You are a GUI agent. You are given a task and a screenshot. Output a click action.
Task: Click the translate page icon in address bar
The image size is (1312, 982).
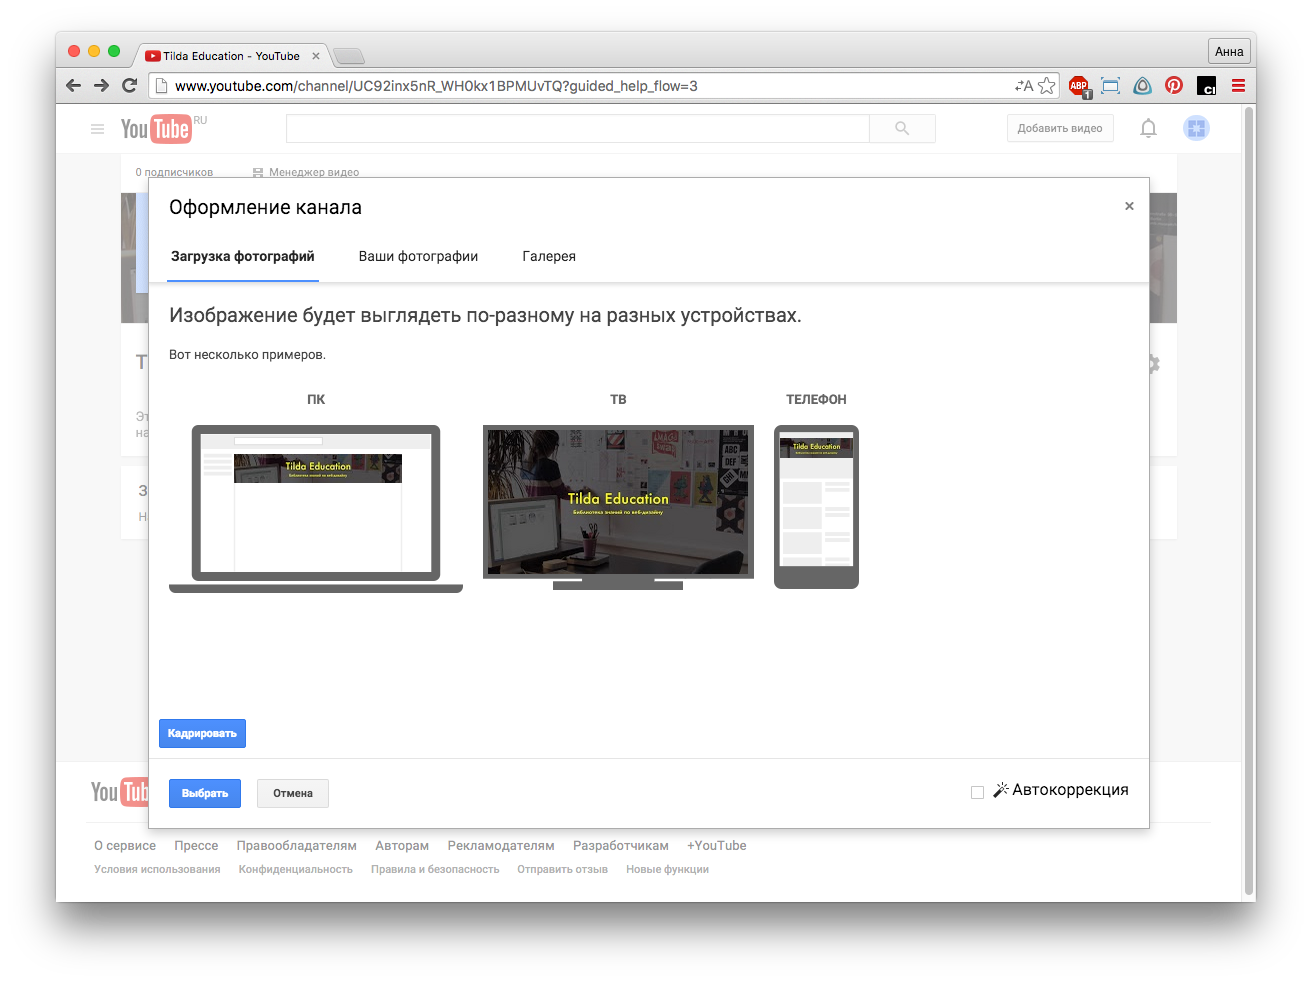click(x=1023, y=86)
